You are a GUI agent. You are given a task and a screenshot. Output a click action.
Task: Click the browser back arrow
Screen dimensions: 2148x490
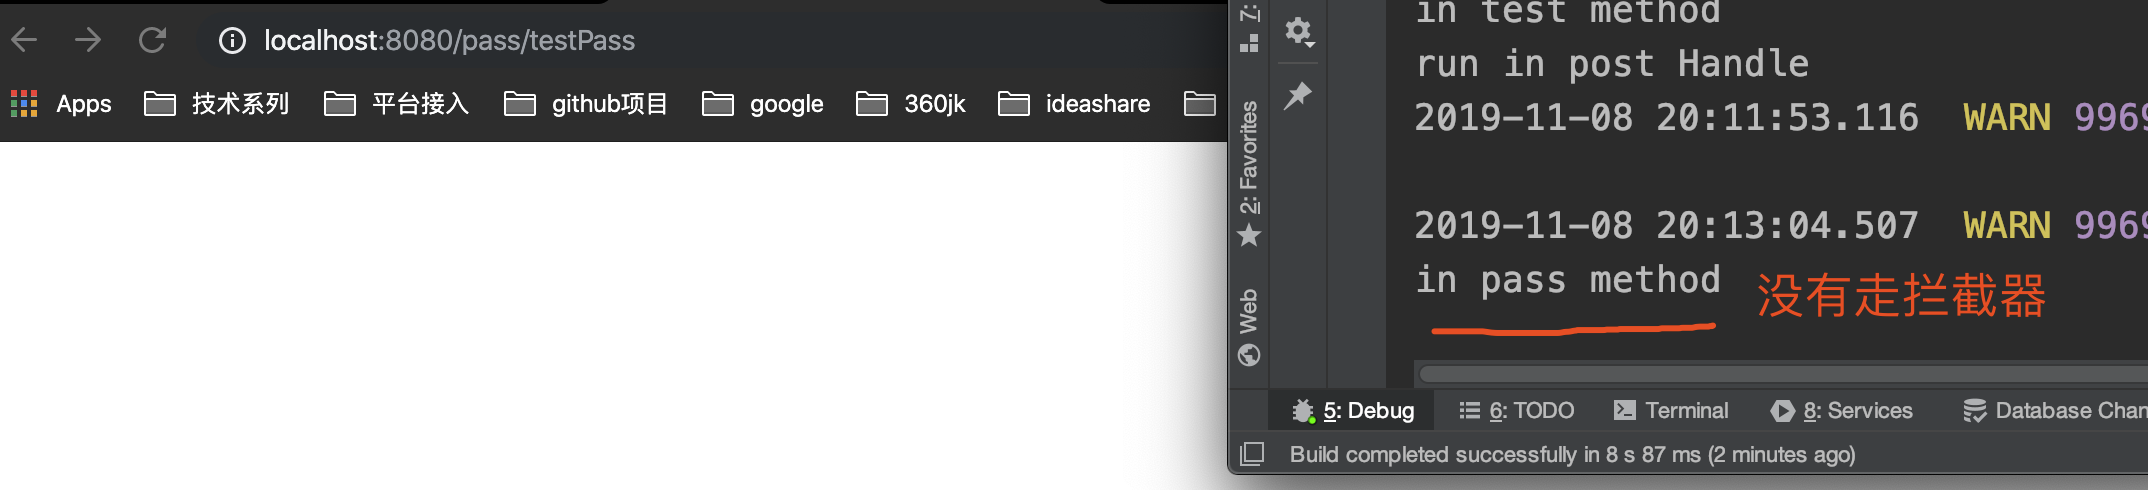[x=24, y=40]
